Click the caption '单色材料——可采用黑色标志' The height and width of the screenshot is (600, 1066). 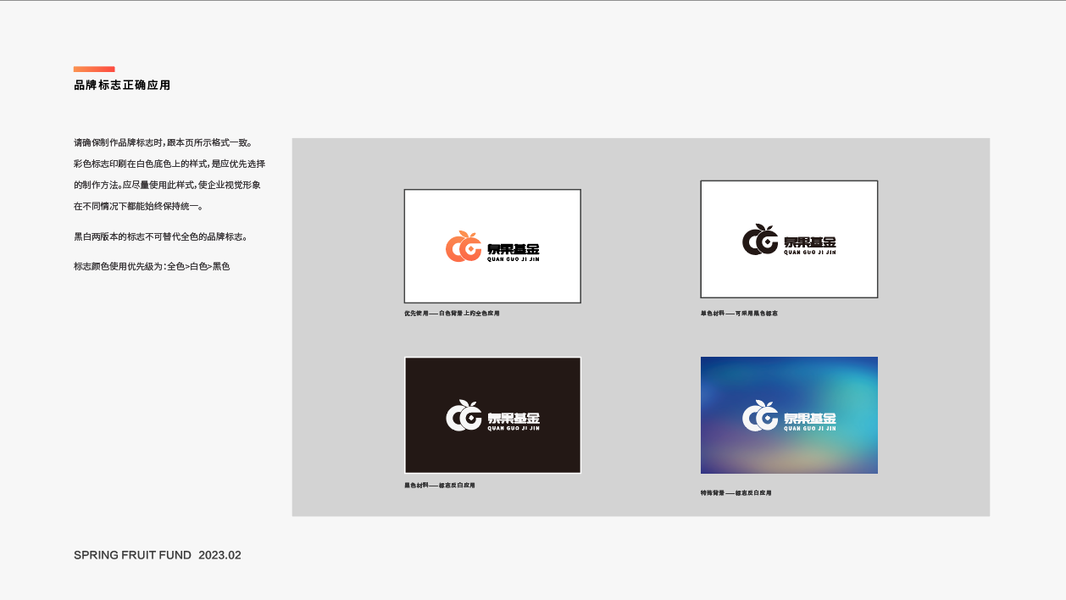(739, 313)
